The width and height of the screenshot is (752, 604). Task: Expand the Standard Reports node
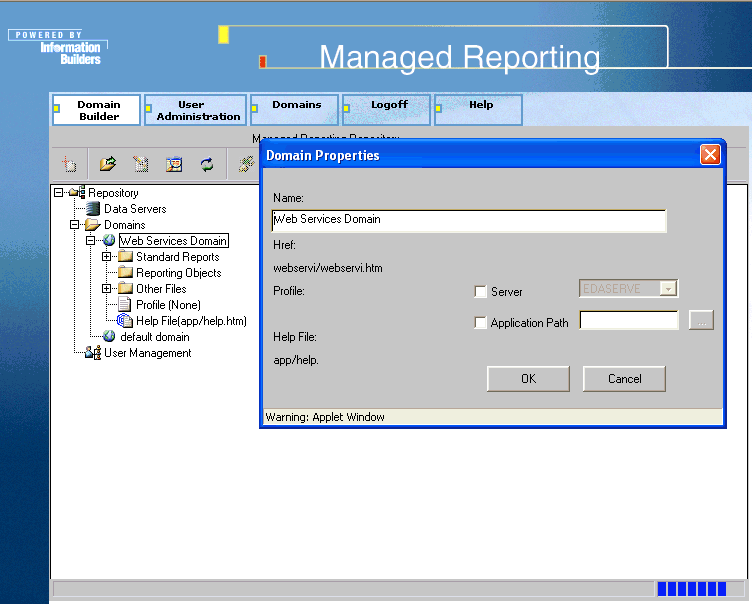(x=106, y=257)
